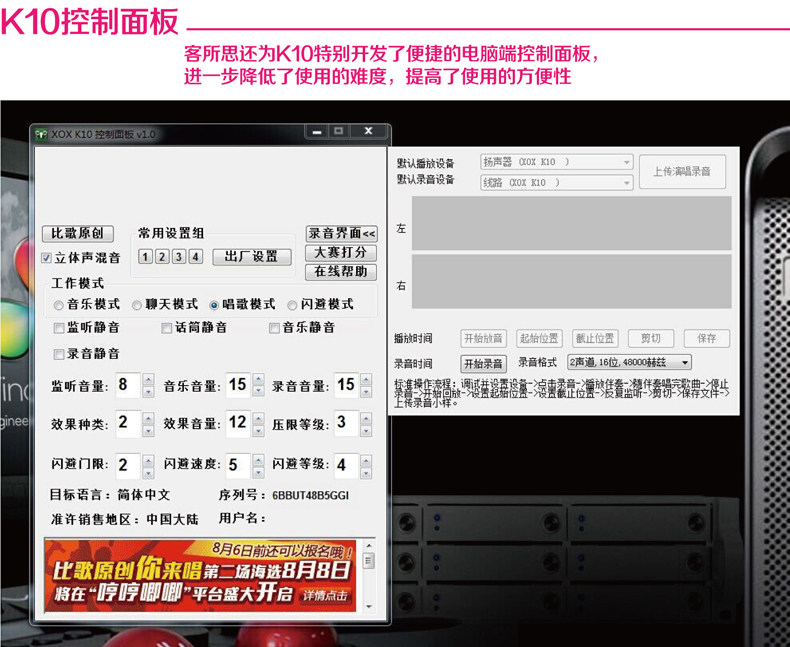Increase 闪避等级 with up arrow
The image size is (790, 647).
point(366,461)
